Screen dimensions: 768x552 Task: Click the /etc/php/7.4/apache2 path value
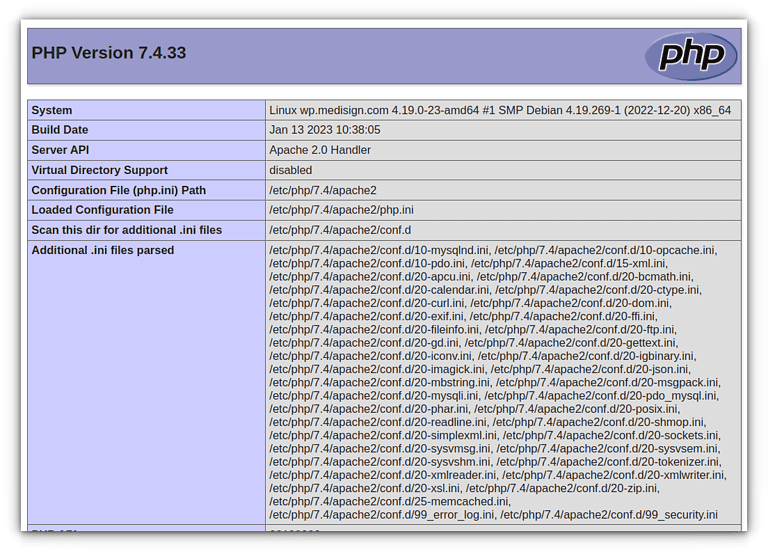point(322,190)
